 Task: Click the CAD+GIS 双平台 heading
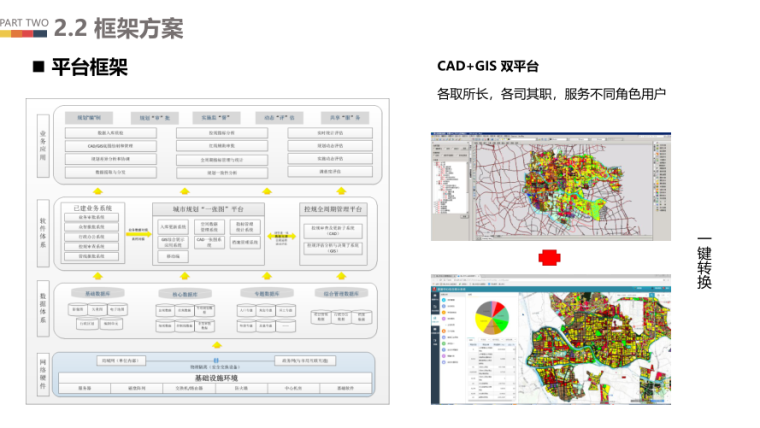pos(487,67)
